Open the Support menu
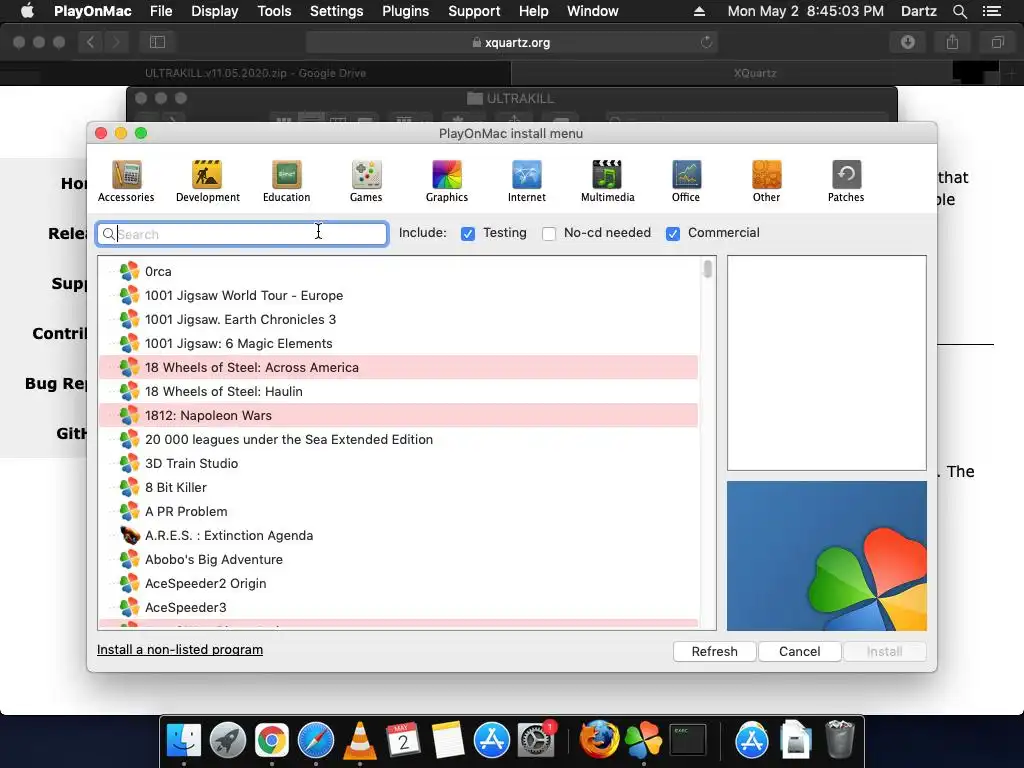1024x768 pixels. [x=474, y=11]
